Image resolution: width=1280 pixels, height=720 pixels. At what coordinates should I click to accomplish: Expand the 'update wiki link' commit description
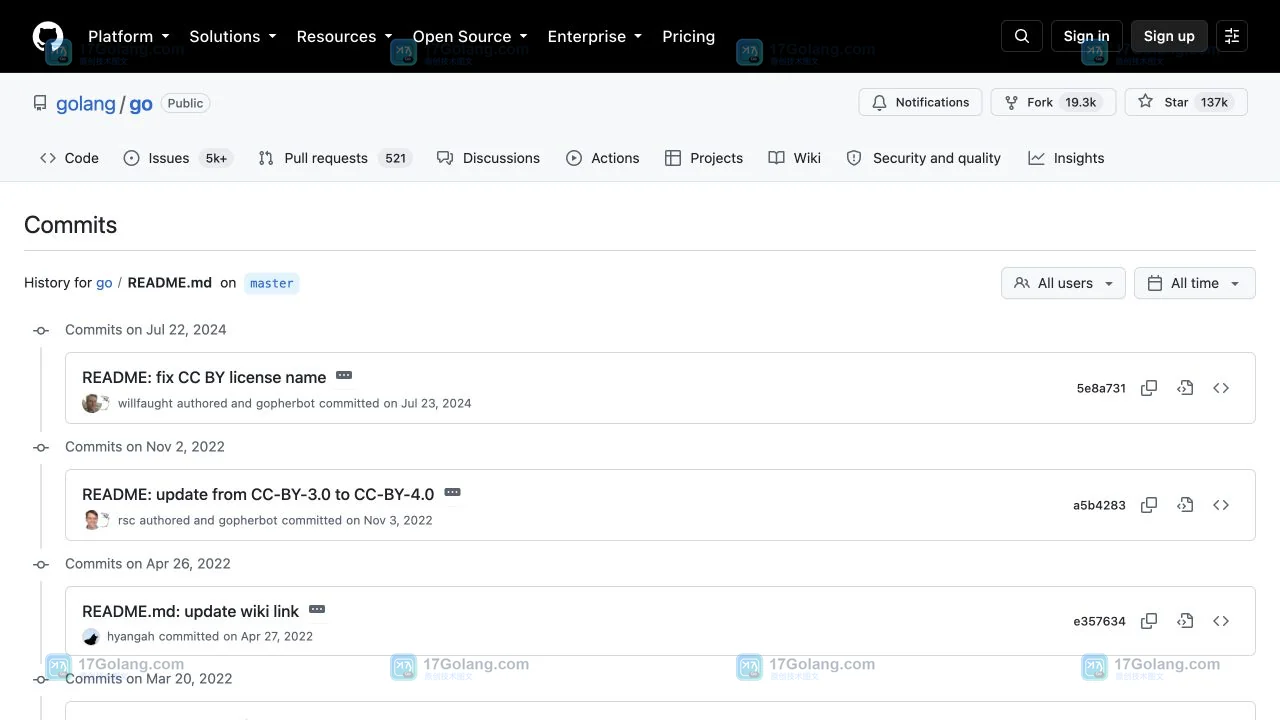317,610
